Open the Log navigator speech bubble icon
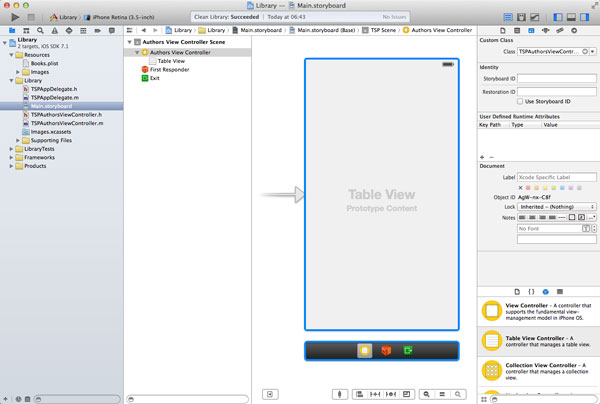600x404 pixels. coord(112,31)
